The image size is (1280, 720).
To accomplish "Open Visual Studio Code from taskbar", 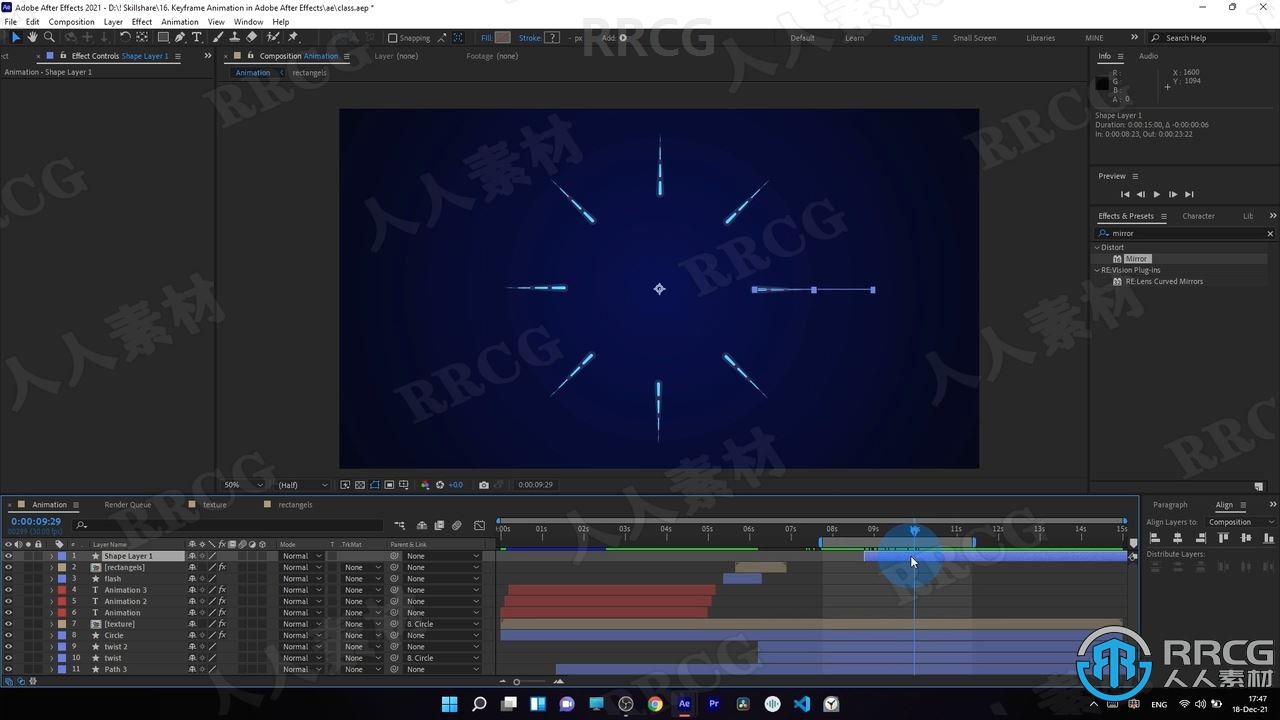I will click(801, 704).
